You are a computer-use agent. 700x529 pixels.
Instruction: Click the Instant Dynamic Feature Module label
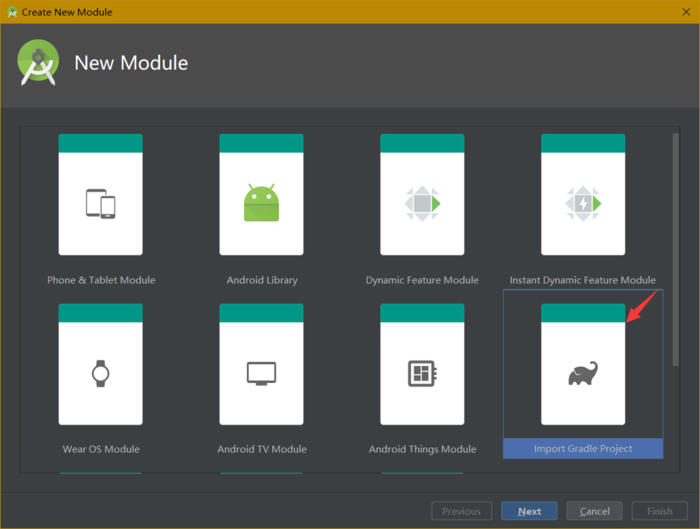pyautogui.click(x=583, y=280)
